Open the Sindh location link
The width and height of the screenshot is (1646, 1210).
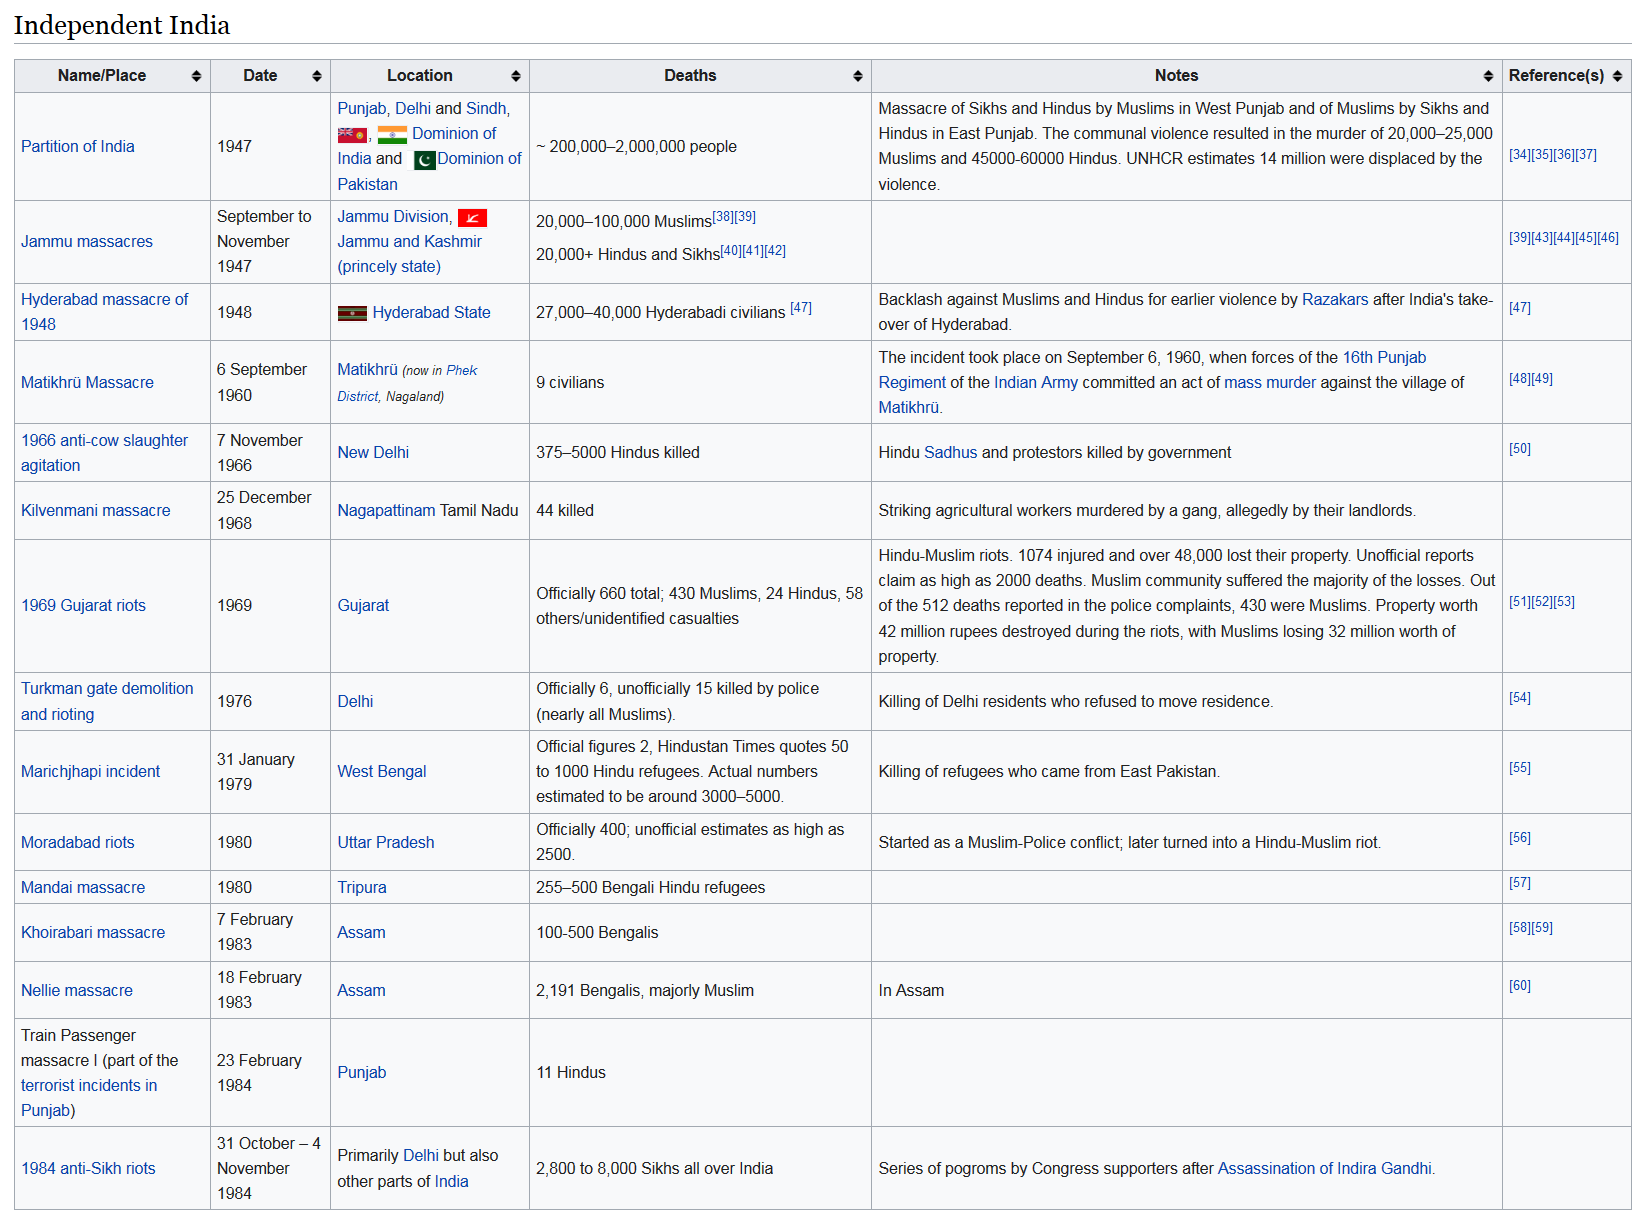(x=486, y=108)
